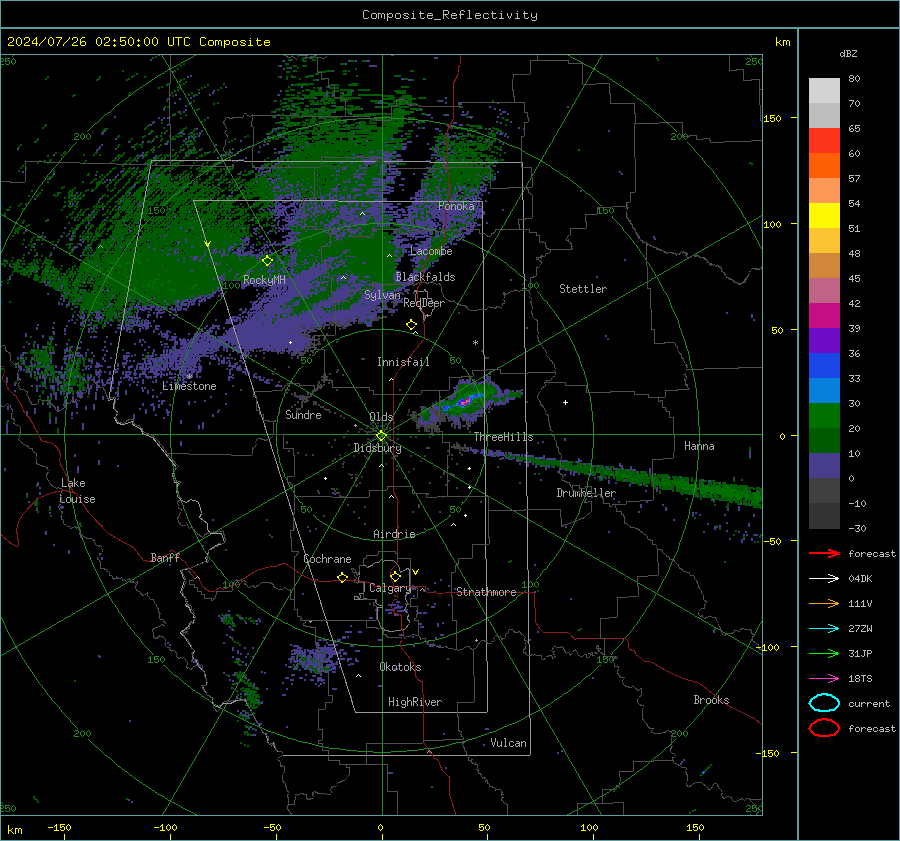The image size is (900, 841).
Task: Click the Sylvan label
Action: point(382,295)
